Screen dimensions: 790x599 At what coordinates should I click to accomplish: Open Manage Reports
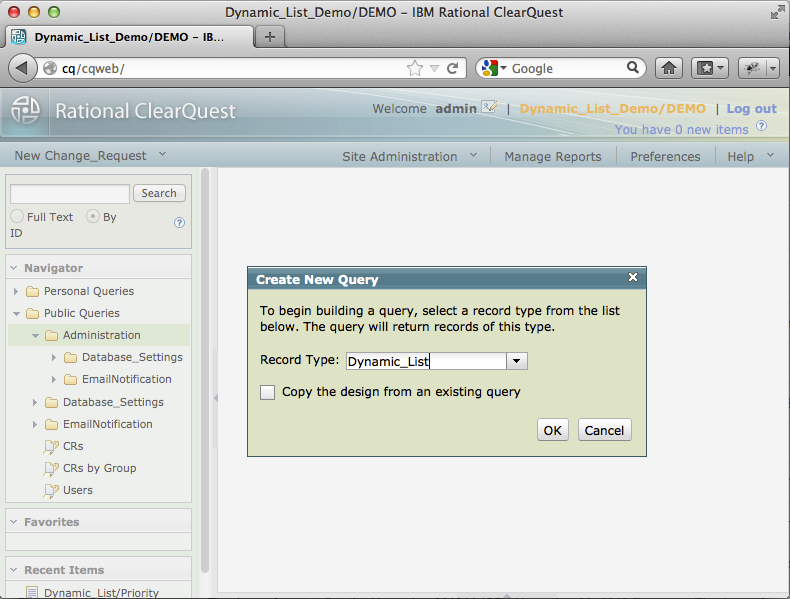tap(553, 157)
